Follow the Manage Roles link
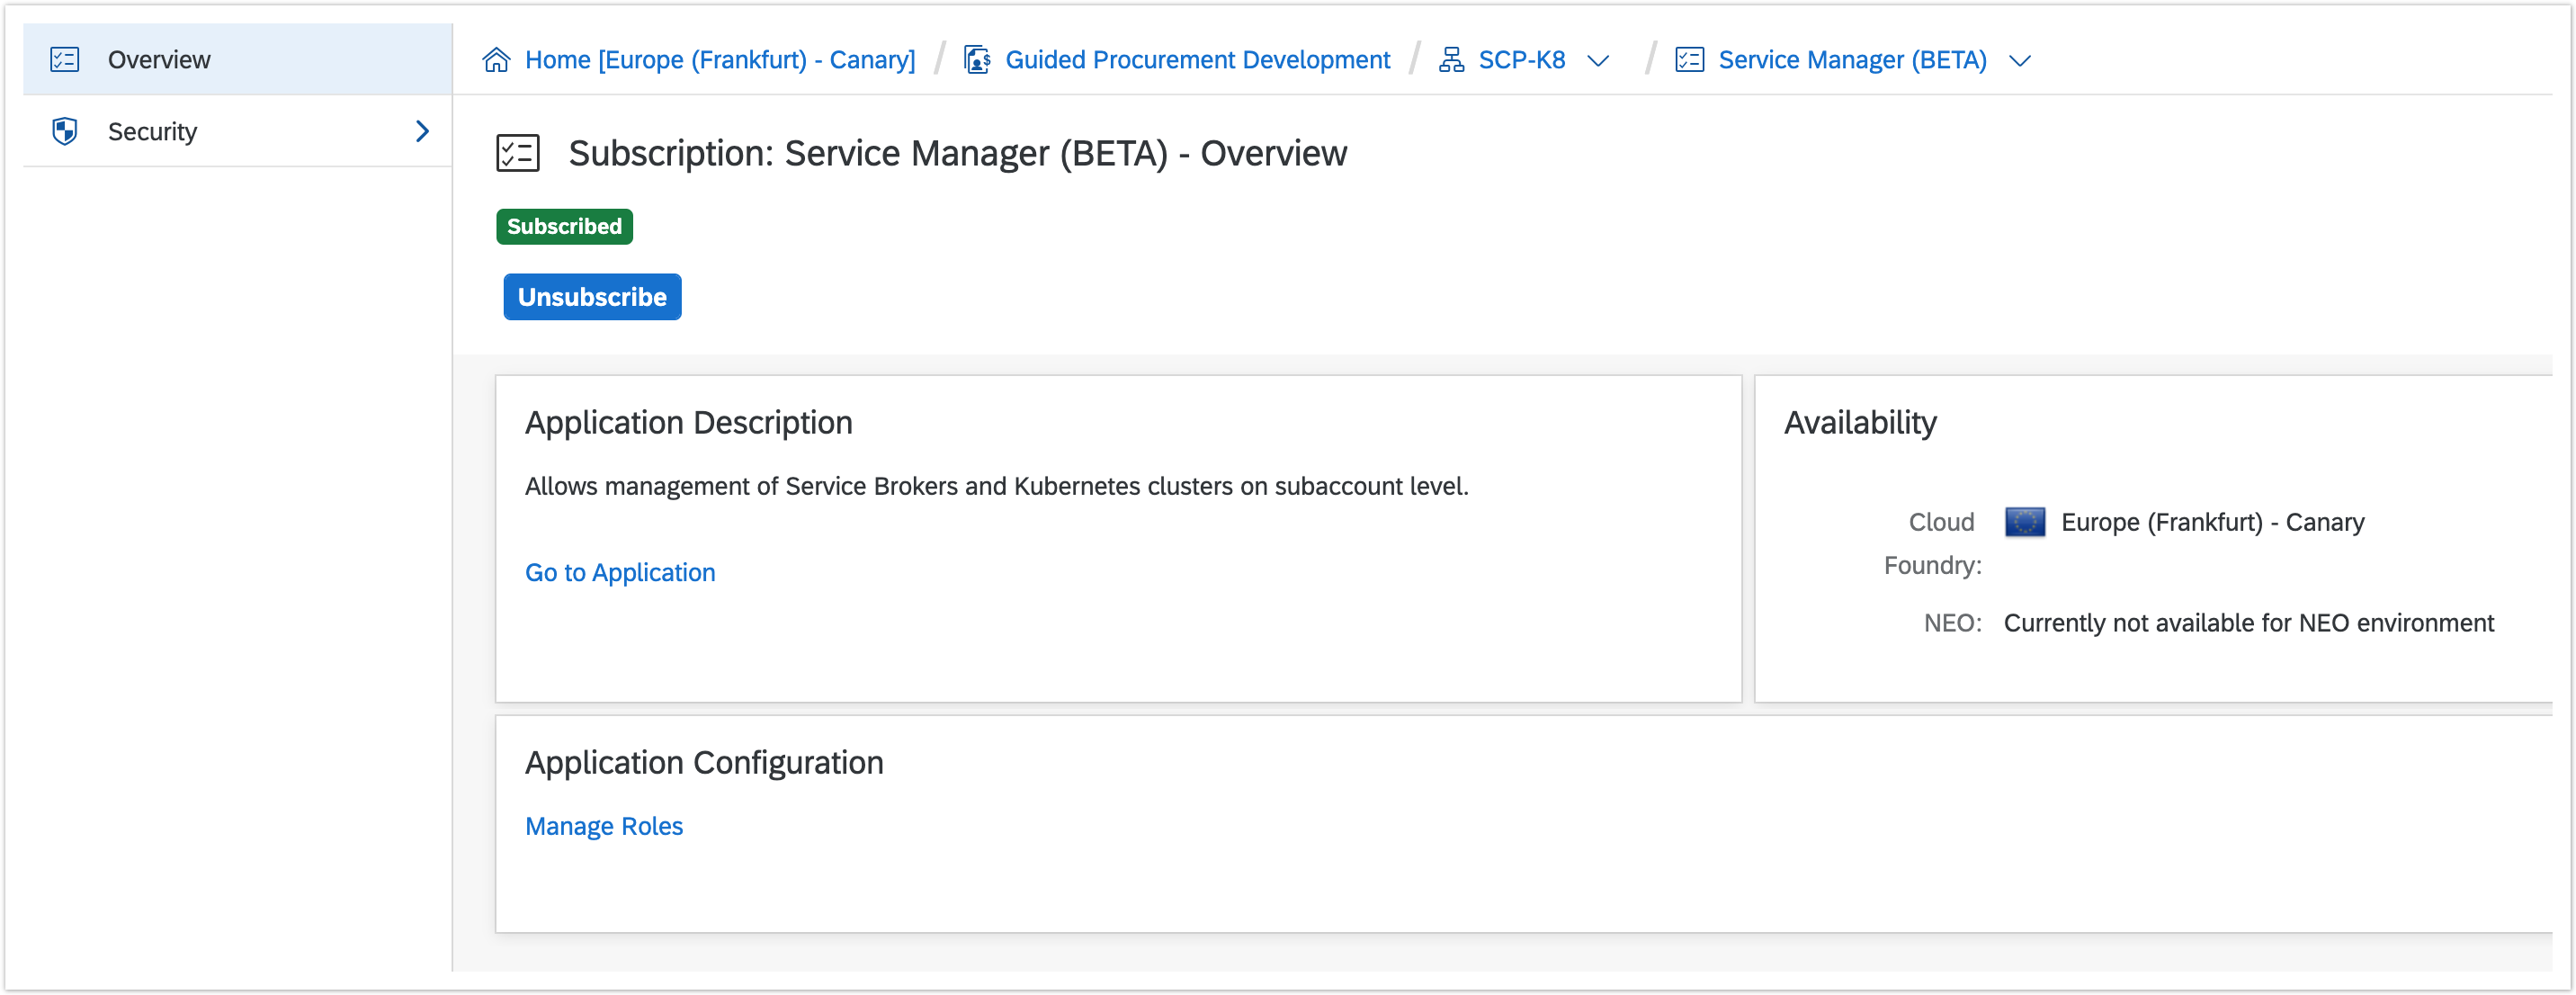This screenshot has height=995, width=2576. [604, 826]
